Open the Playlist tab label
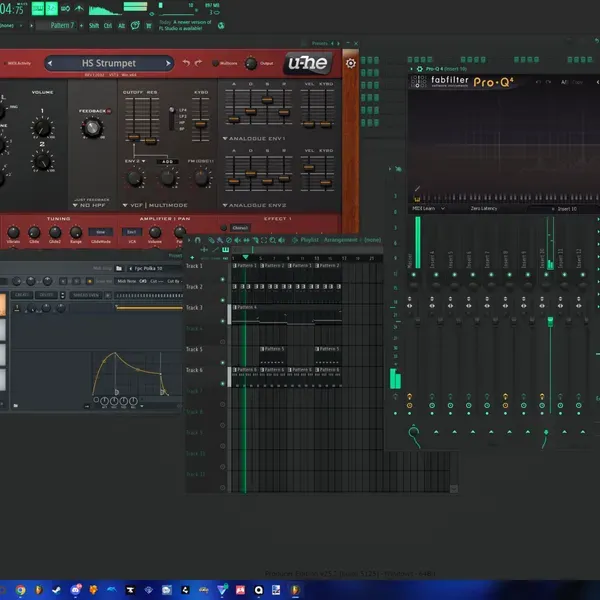 pyautogui.click(x=309, y=240)
